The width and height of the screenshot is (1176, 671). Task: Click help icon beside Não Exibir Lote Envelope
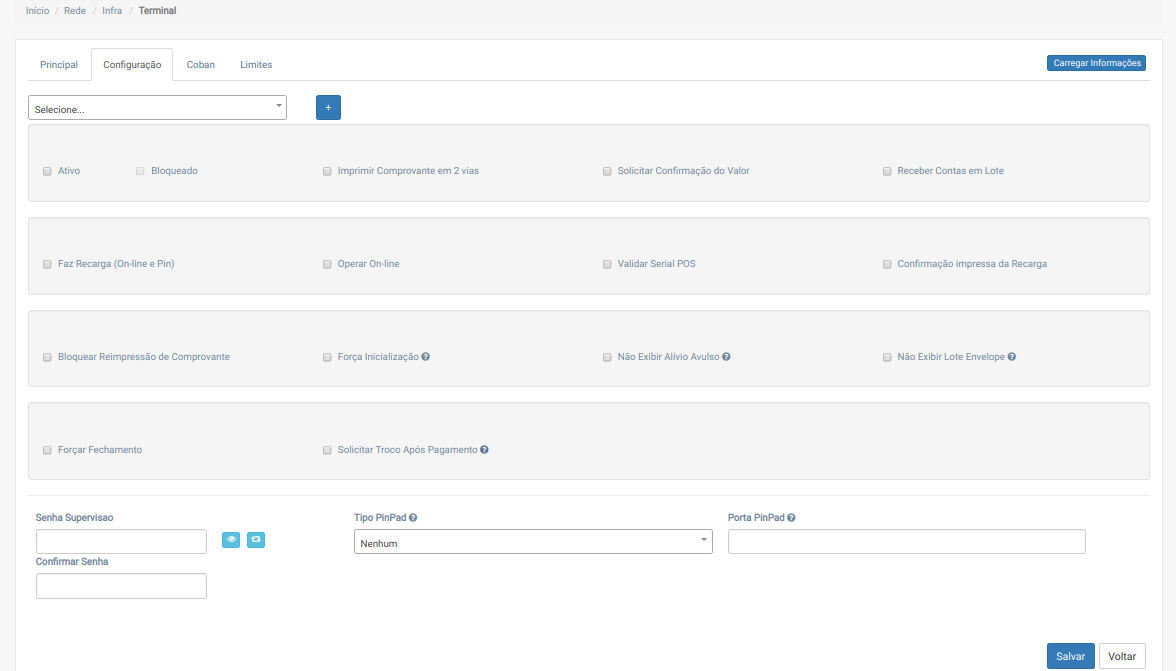(1012, 357)
